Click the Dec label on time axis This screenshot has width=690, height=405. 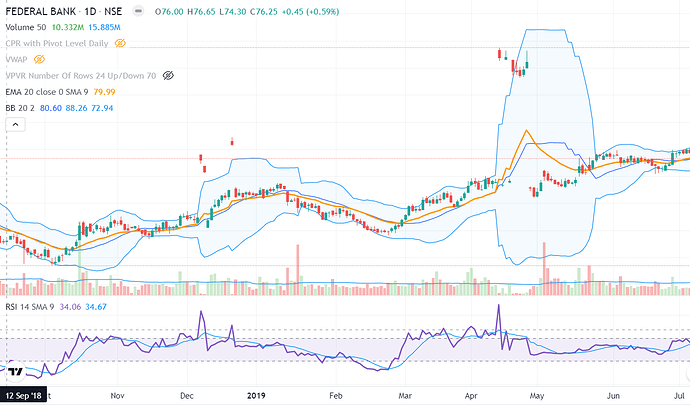tap(187, 396)
